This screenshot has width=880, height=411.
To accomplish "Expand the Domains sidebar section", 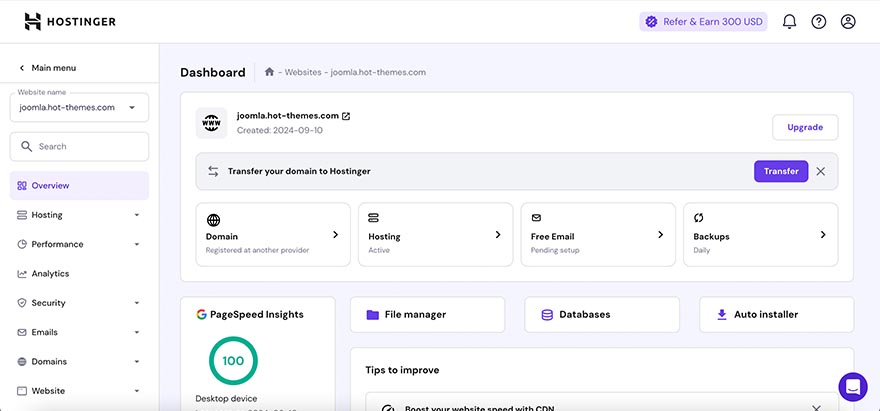I will click(136, 362).
